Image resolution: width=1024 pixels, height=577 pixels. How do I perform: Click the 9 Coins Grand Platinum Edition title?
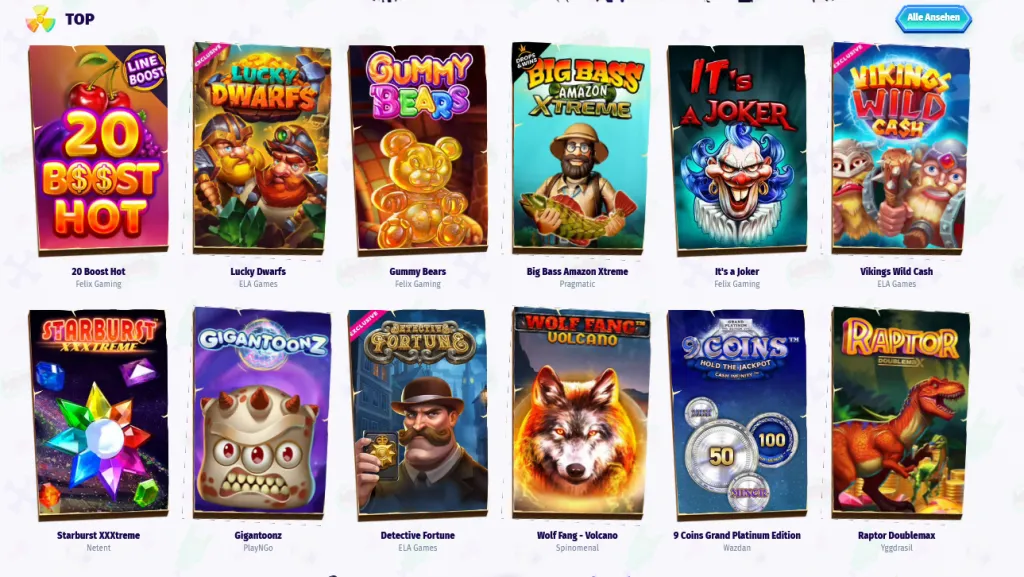tap(737, 535)
